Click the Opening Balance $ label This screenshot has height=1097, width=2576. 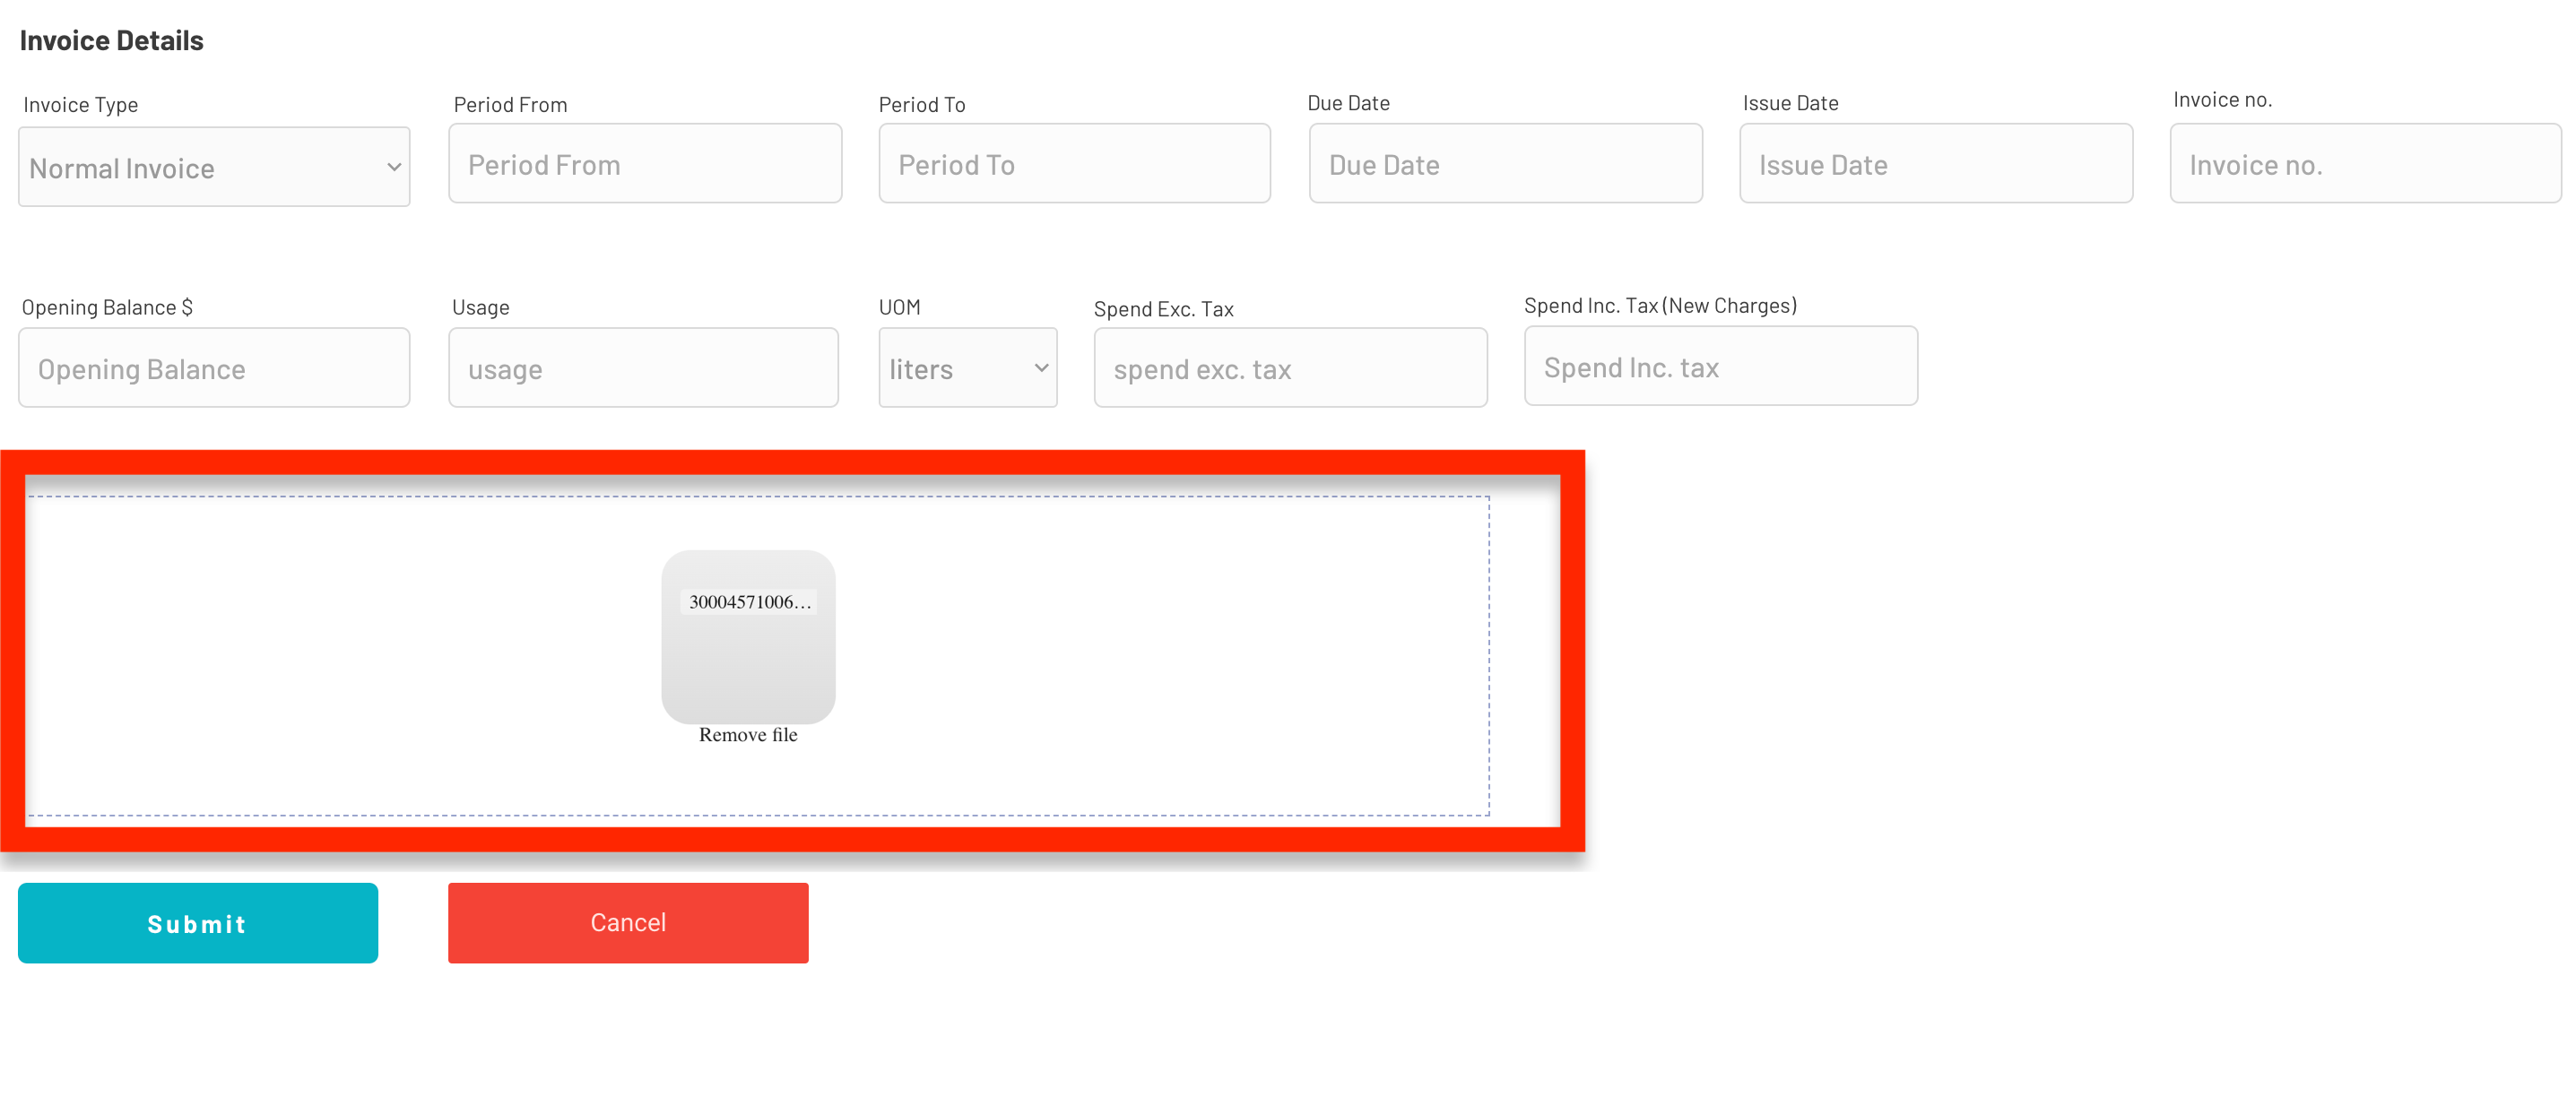pyautogui.click(x=107, y=308)
